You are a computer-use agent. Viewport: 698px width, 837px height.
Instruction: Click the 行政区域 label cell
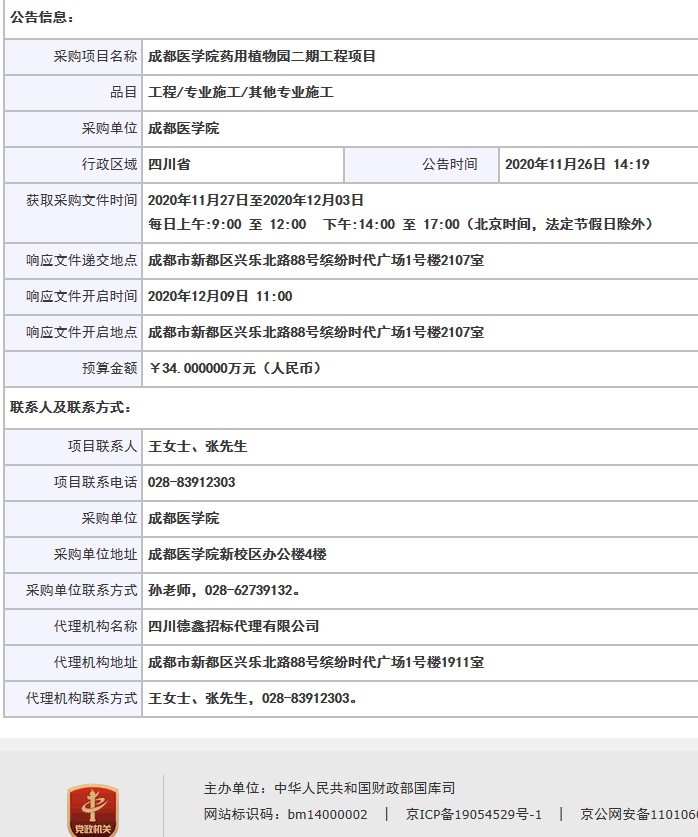click(73, 164)
